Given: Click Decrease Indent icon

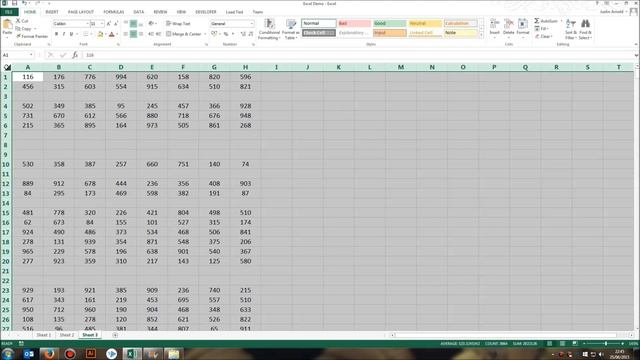Looking at the screenshot, I should click(x=151, y=34).
